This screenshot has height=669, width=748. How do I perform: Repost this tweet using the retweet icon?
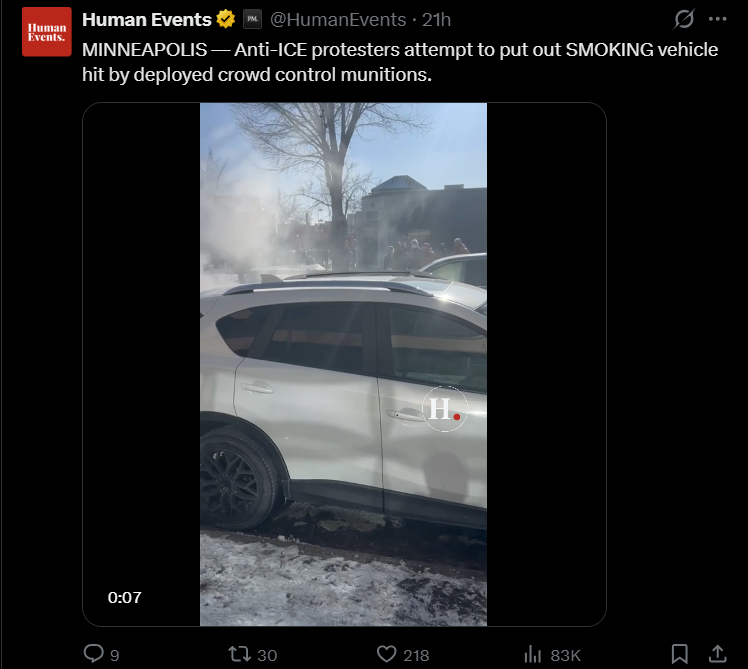[x=239, y=654]
